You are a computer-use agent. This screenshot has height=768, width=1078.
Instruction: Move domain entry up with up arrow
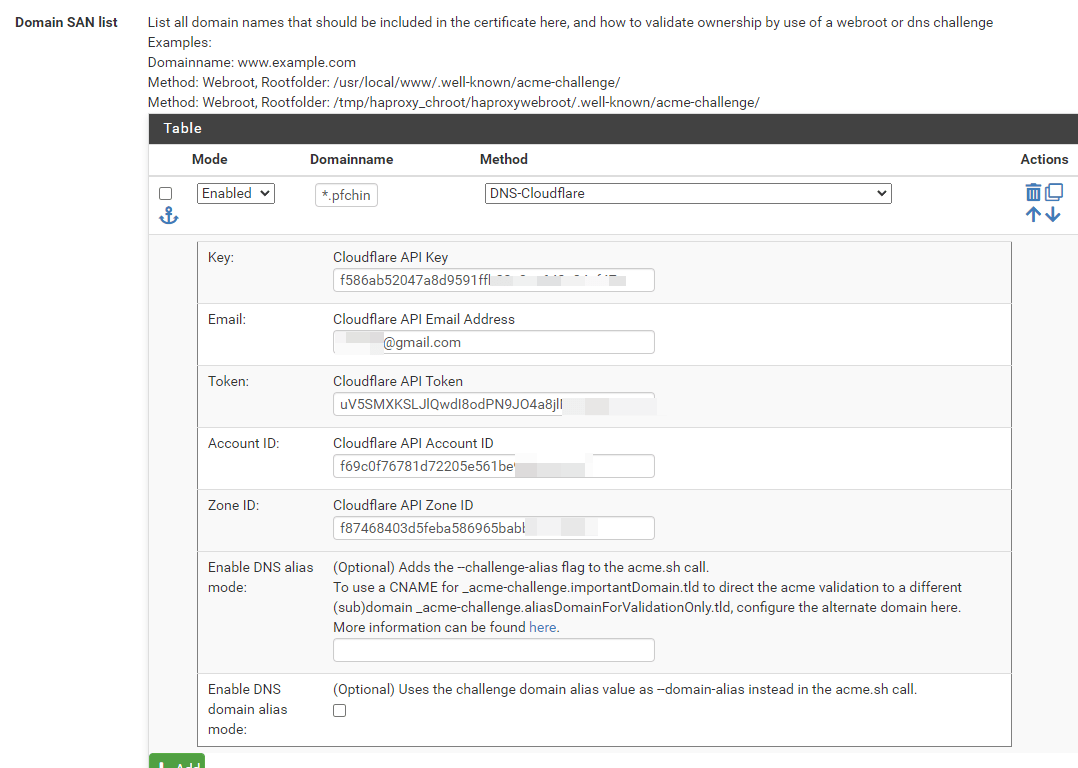click(x=1033, y=214)
